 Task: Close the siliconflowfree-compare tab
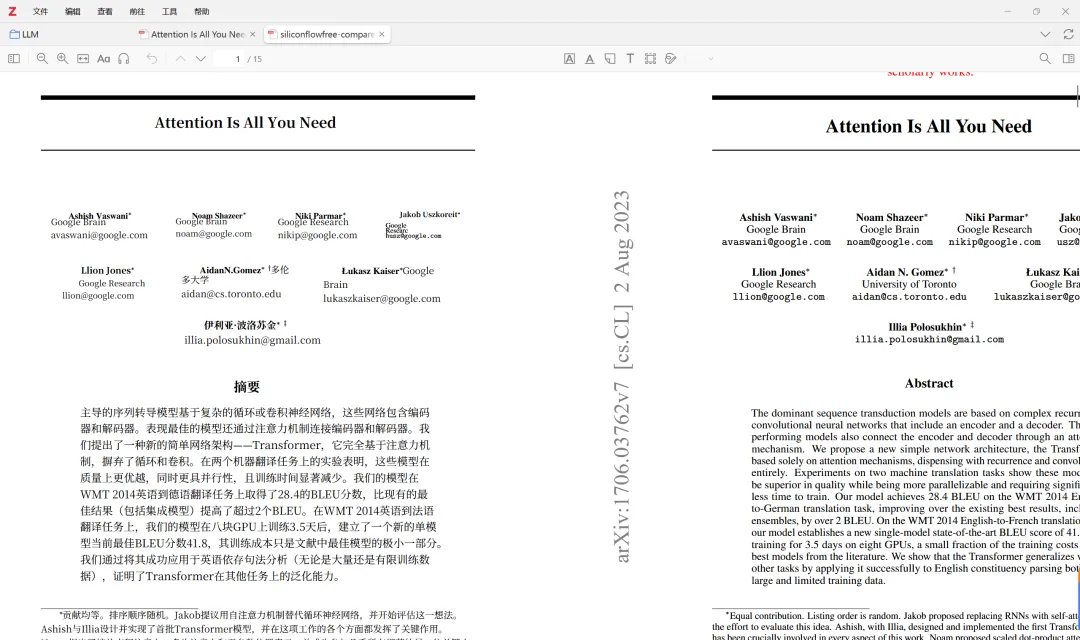tap(382, 34)
